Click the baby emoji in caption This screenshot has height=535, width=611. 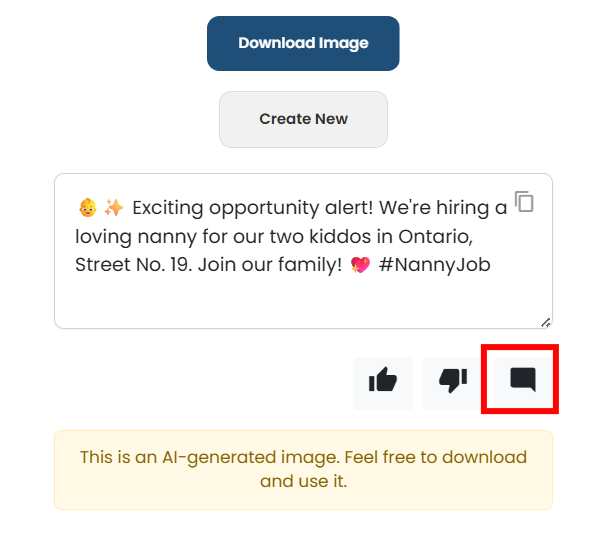pos(87,208)
